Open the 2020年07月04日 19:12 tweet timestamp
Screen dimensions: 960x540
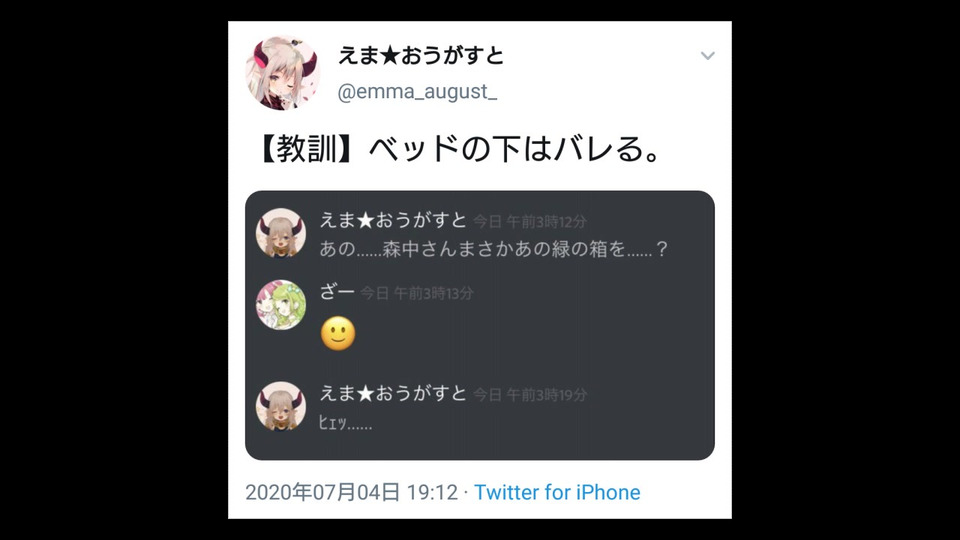[351, 492]
